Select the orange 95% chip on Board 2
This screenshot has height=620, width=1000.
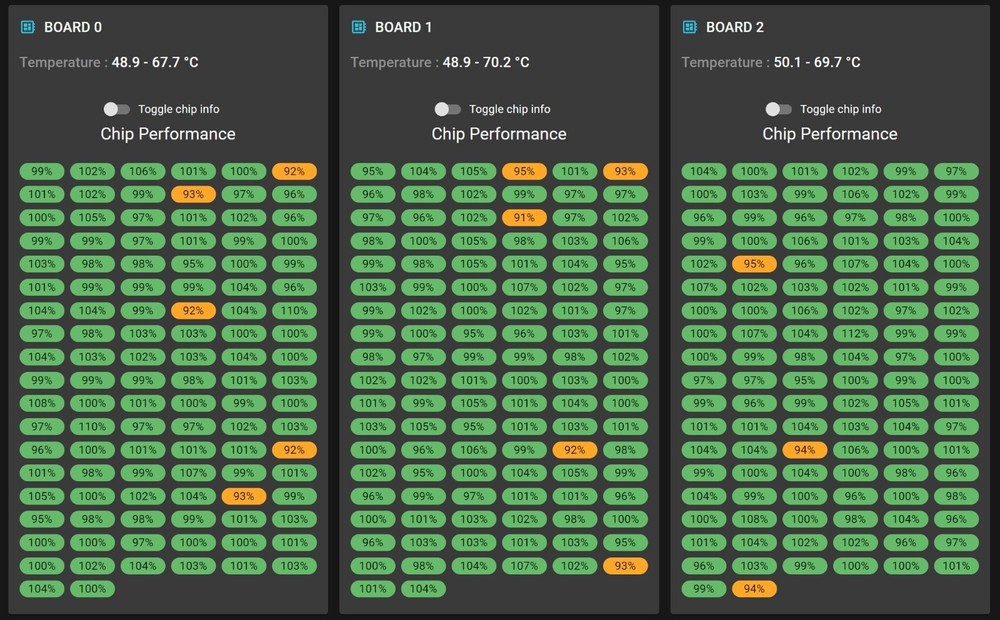pos(754,264)
